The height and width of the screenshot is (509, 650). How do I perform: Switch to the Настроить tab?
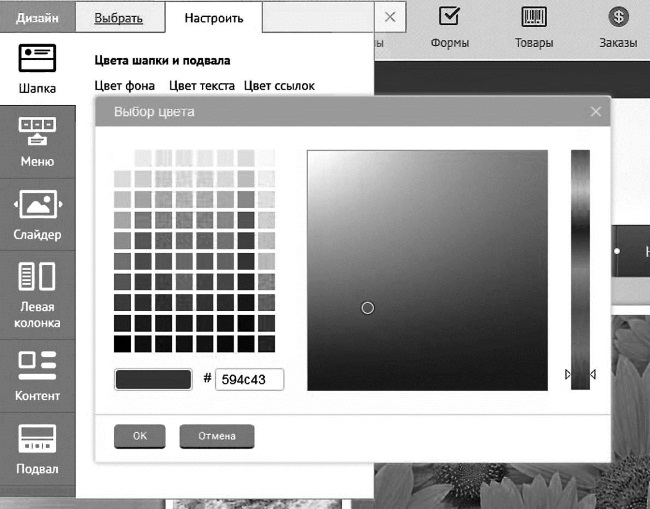coord(214,17)
